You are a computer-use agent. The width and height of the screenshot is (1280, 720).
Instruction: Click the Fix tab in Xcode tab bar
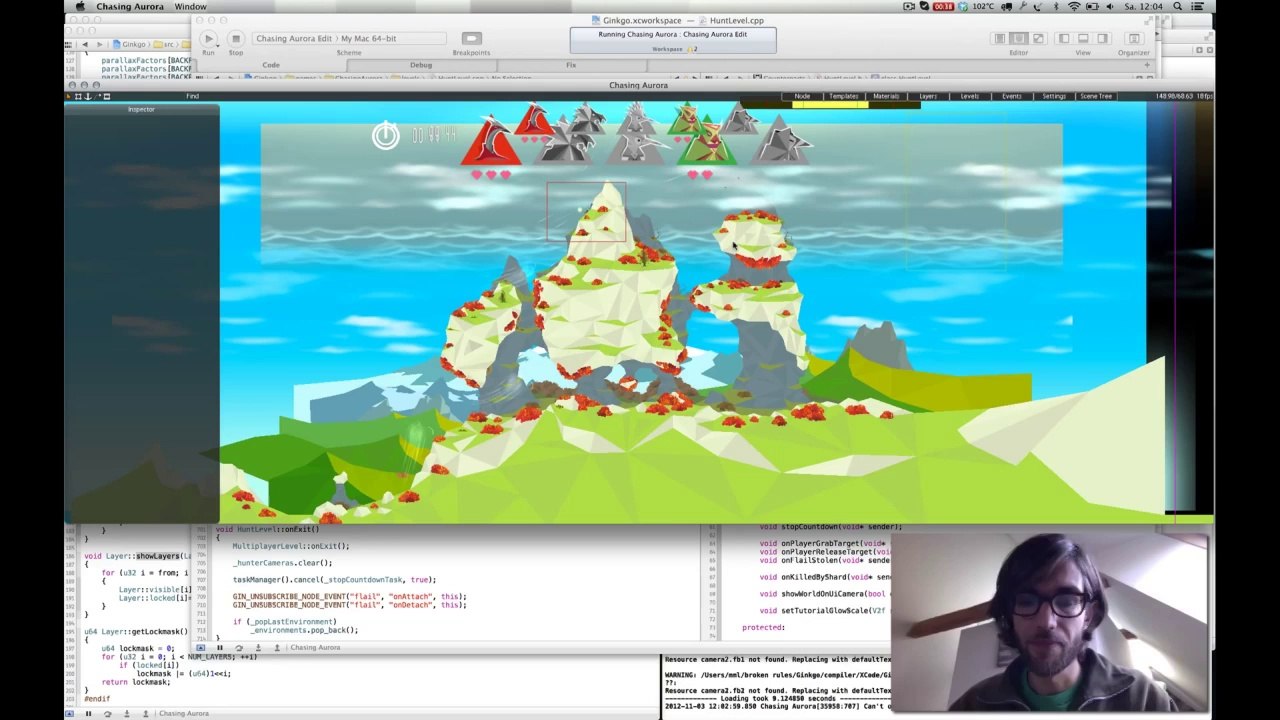[x=571, y=65]
